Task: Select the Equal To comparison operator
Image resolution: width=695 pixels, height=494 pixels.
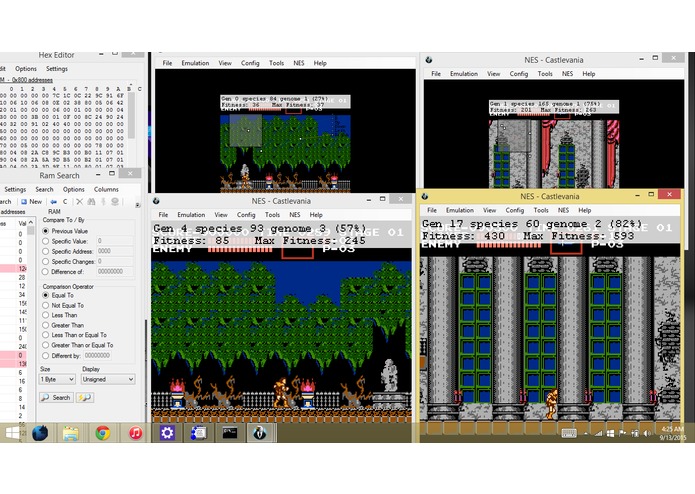Action: [x=46, y=295]
